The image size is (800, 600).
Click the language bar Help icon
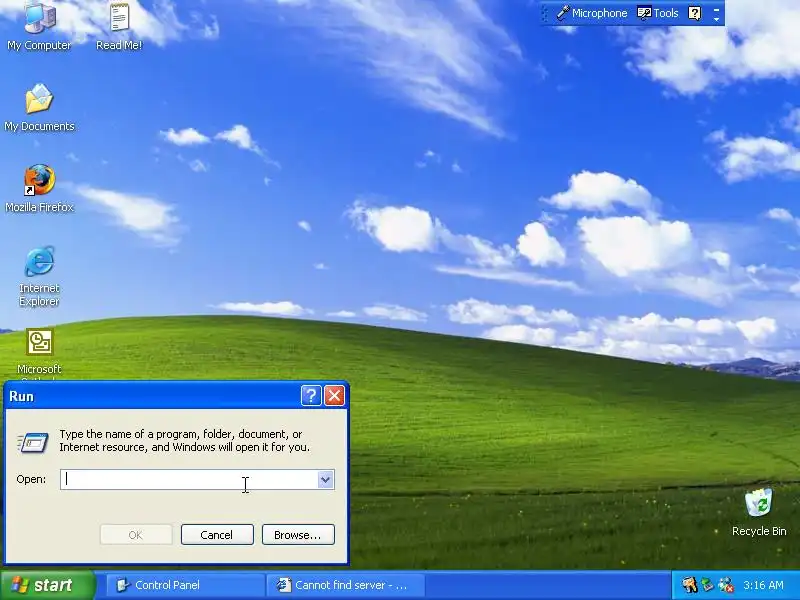tap(694, 13)
